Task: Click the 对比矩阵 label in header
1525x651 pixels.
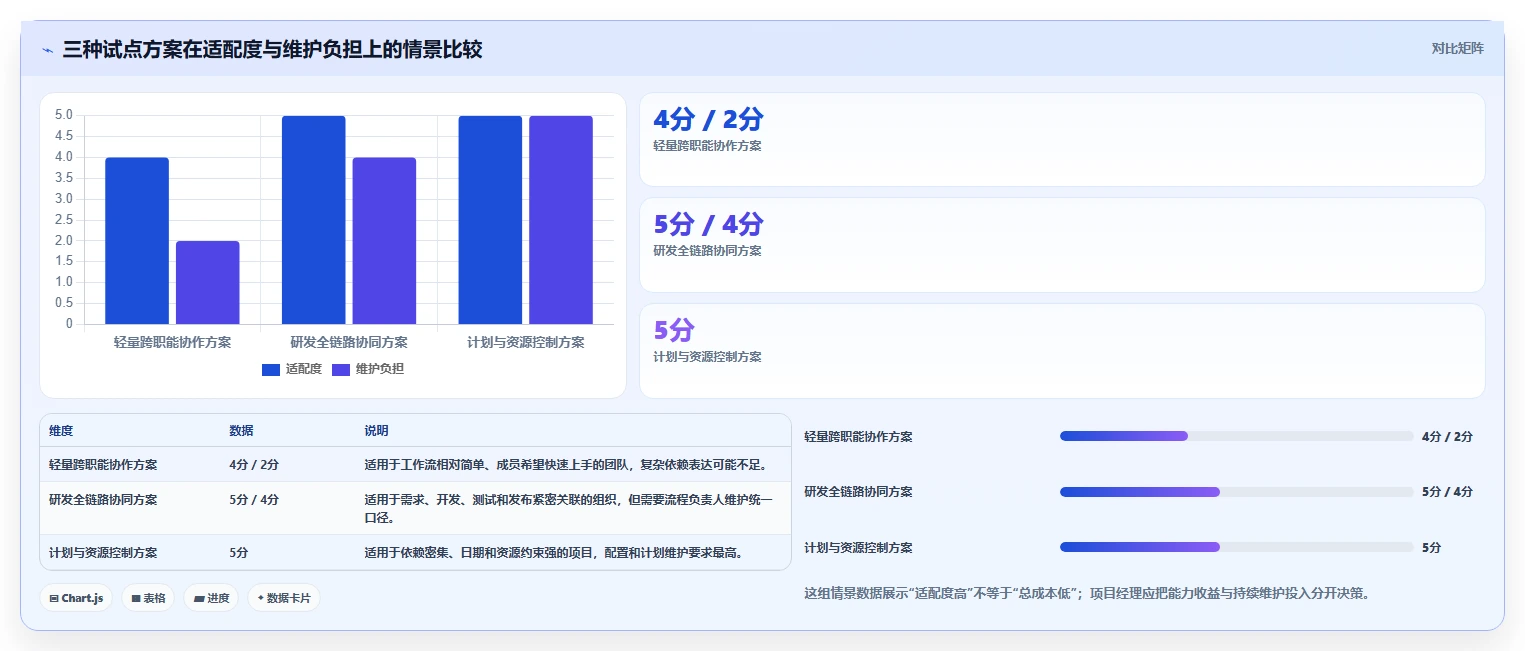Action: click(1458, 48)
